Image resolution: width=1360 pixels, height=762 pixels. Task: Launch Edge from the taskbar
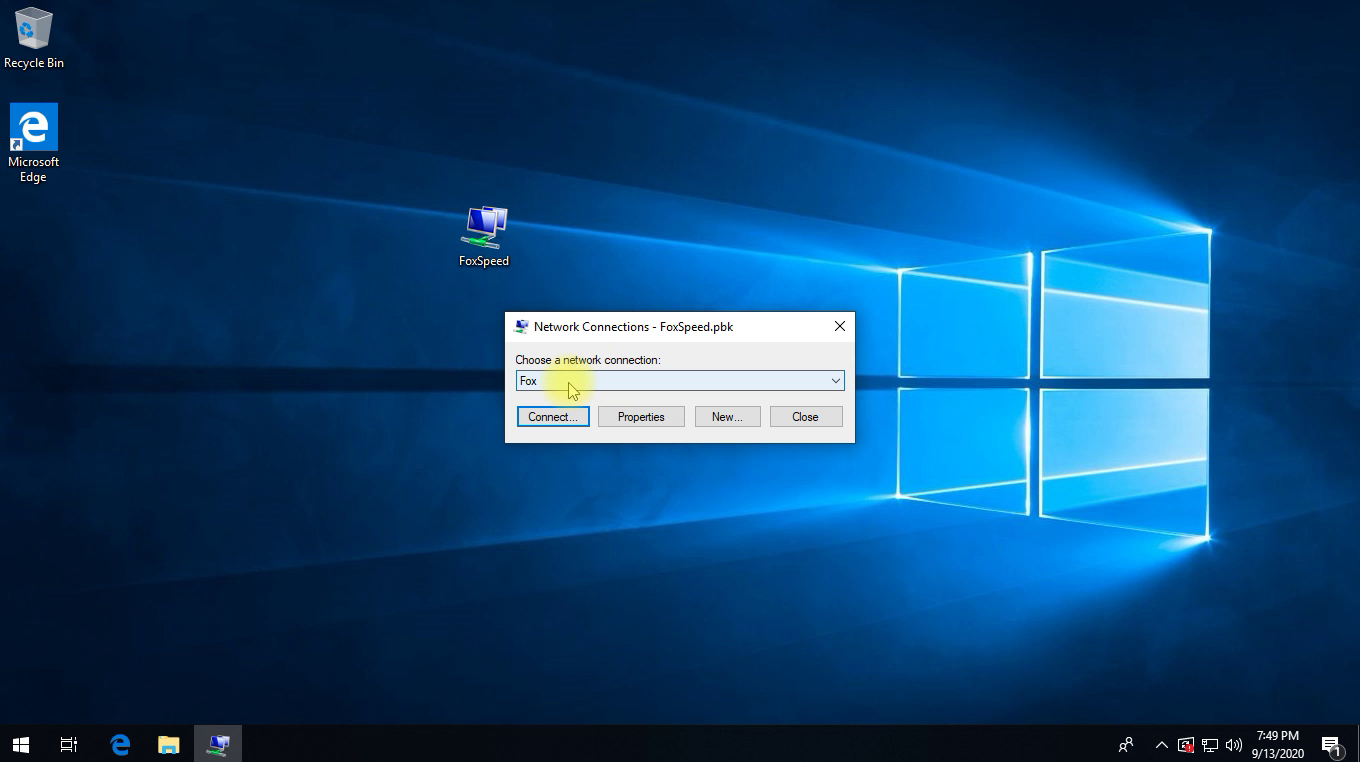(120, 744)
